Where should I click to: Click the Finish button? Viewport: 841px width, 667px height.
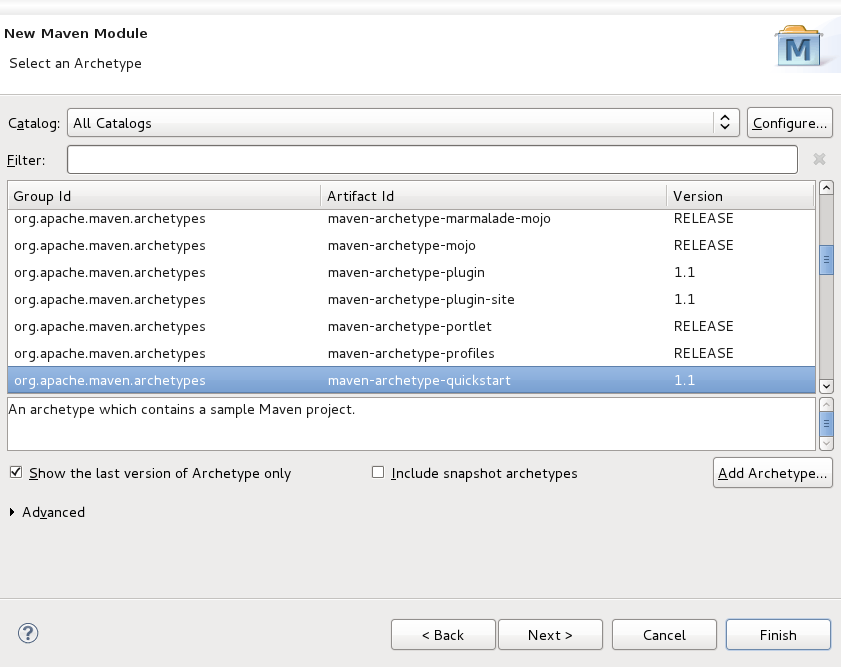778,635
